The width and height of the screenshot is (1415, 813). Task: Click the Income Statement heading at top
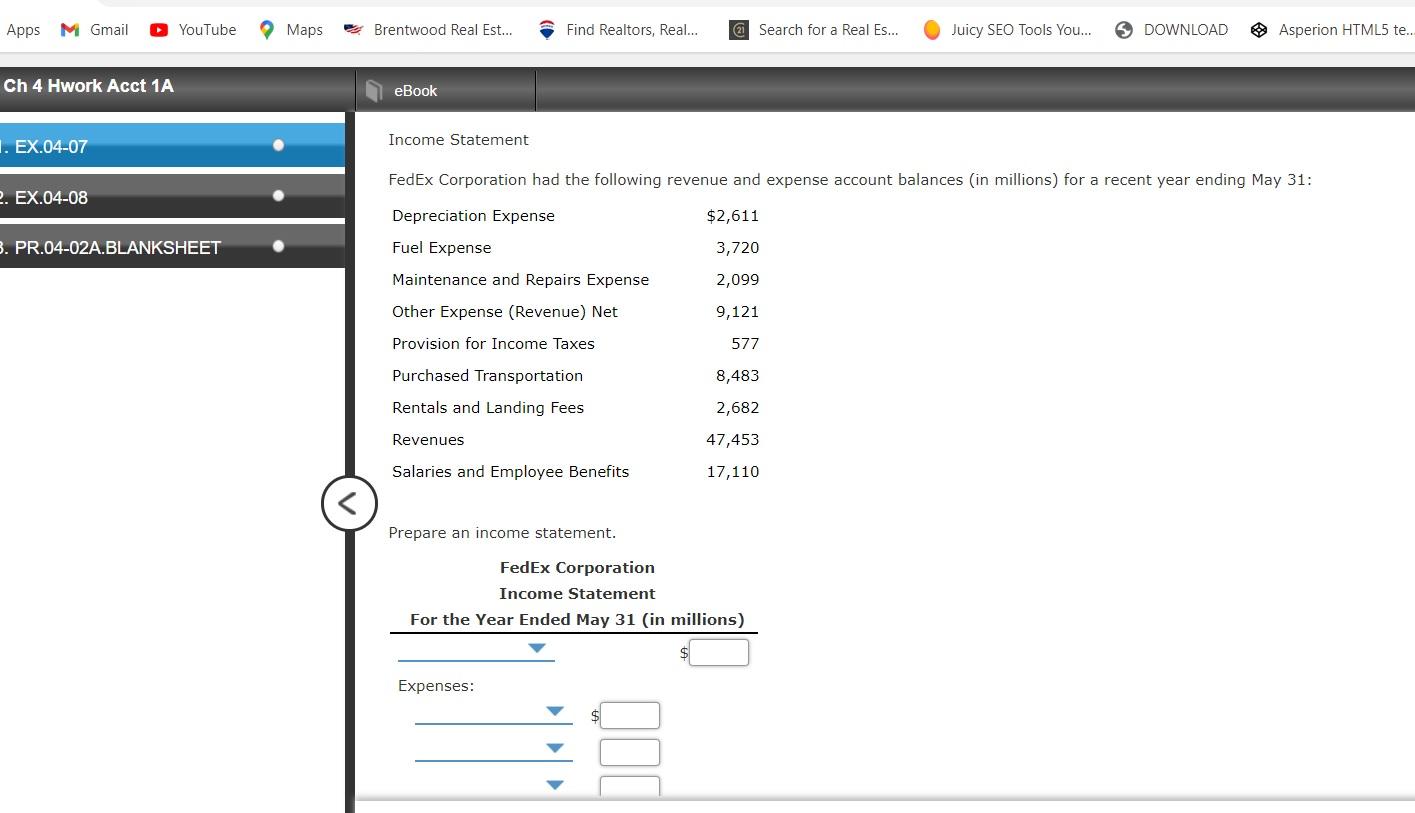pos(458,140)
